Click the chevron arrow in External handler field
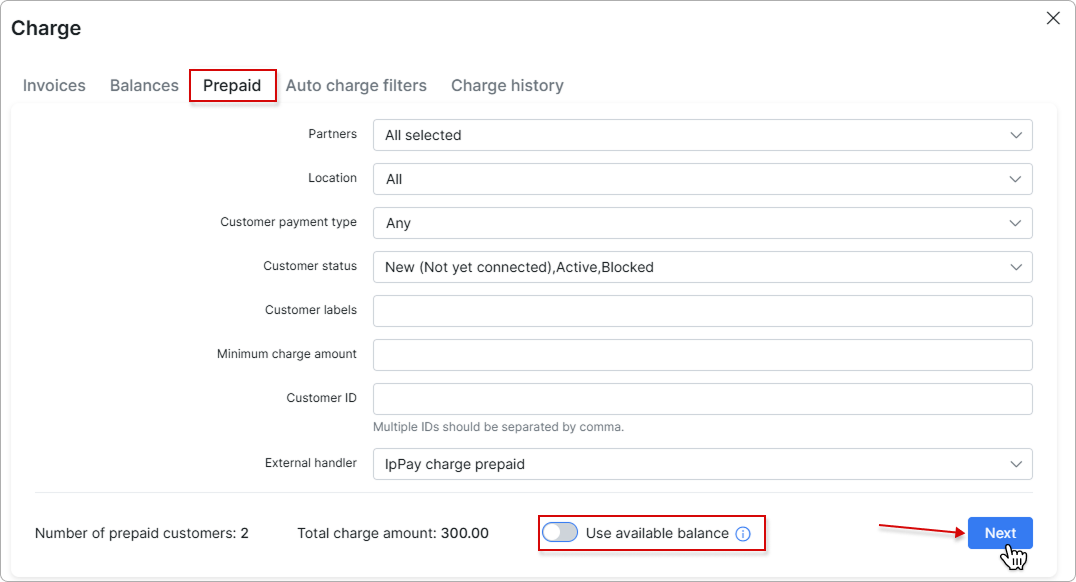 point(1016,464)
